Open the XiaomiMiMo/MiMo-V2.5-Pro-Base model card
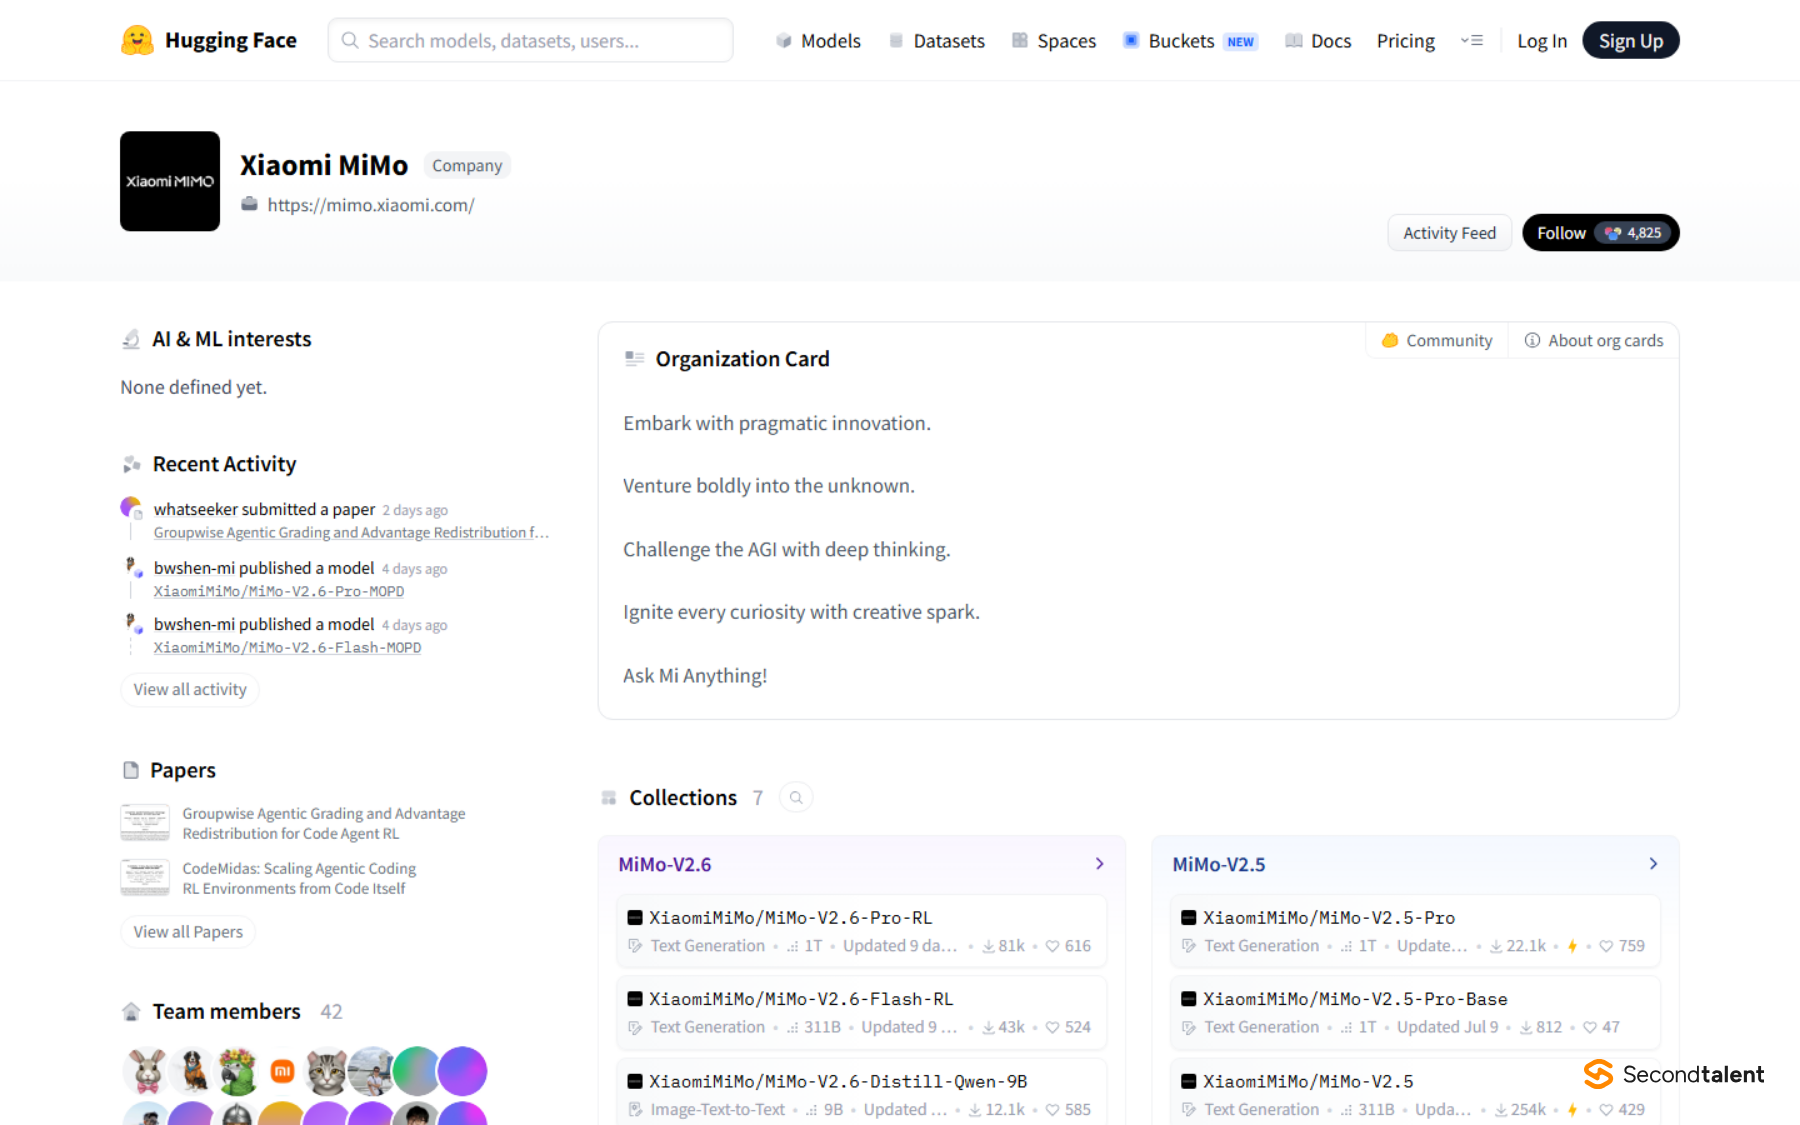Viewport: 1800px width, 1125px height. [x=1415, y=1012]
